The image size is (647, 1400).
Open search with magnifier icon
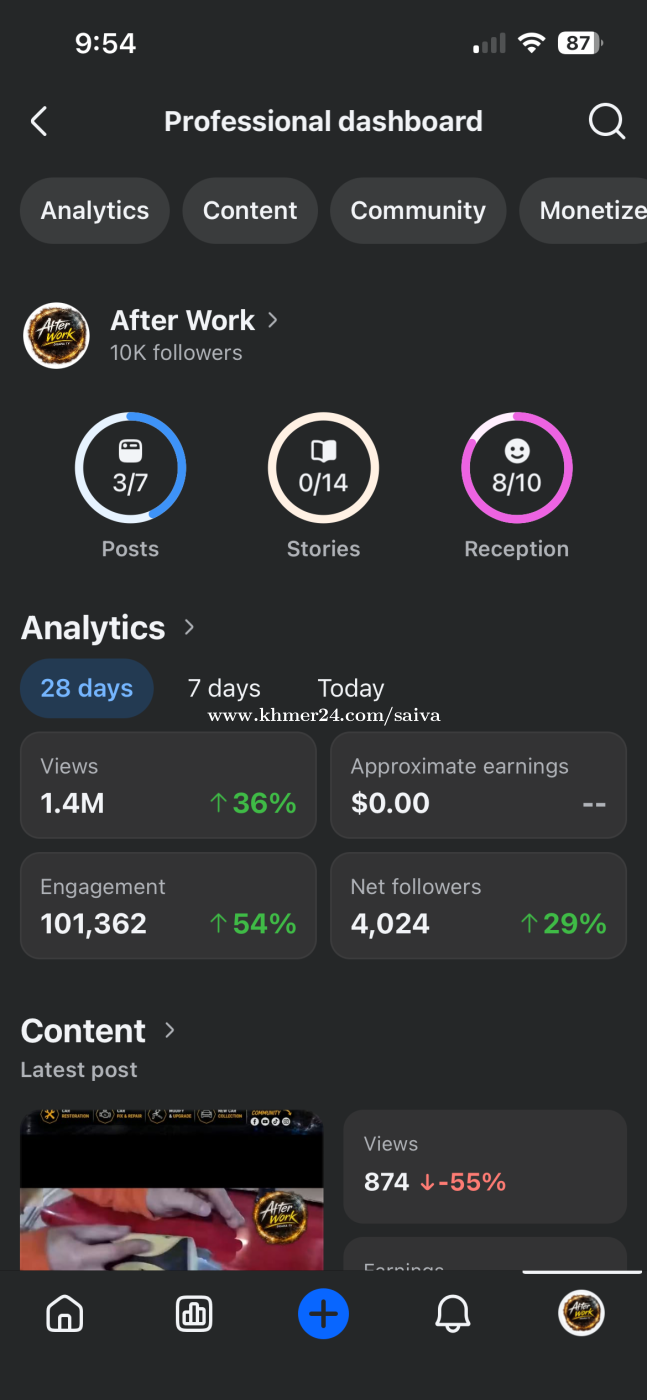607,122
